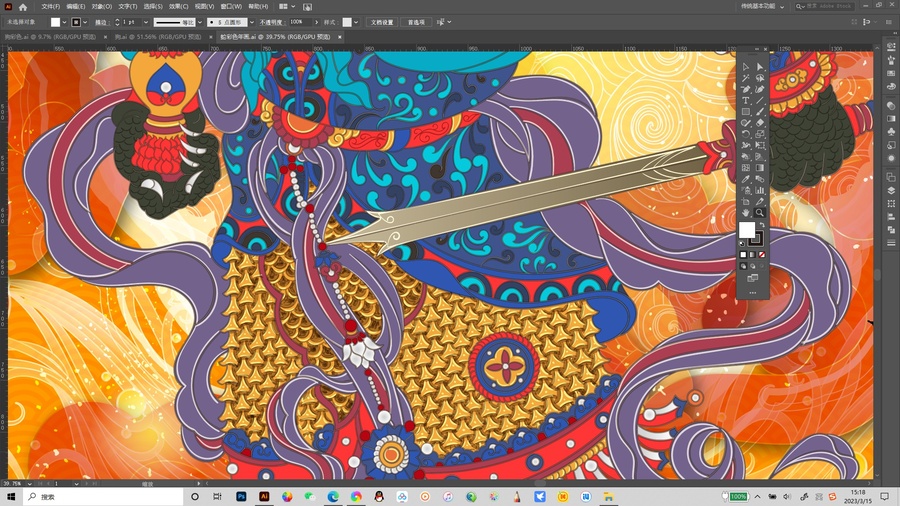Screen dimensions: 900x506
Task: Click the Home icon button
Action: click(x=22, y=7)
